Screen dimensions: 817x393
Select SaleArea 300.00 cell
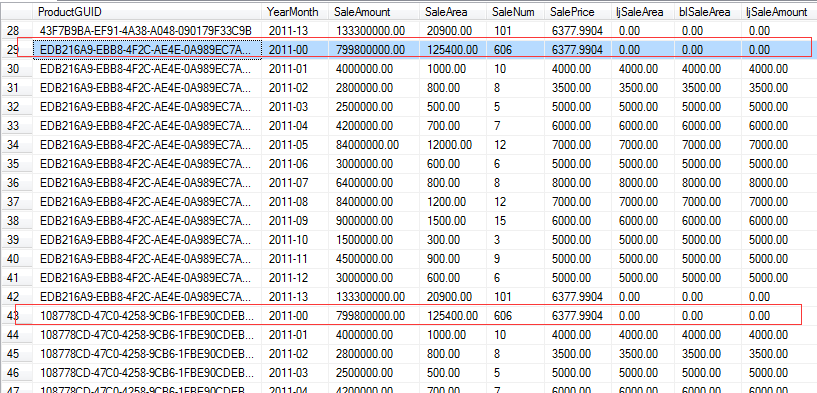[x=453, y=240]
